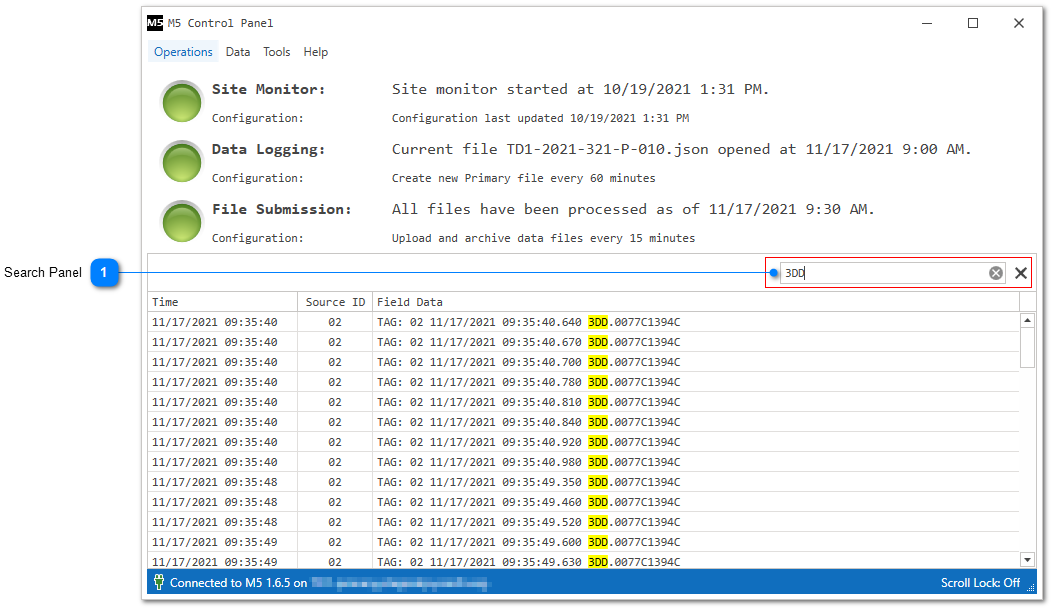Click 'Upload and archive data files every 15 minutes'
This screenshot has height=610, width=1053.
coord(543,238)
